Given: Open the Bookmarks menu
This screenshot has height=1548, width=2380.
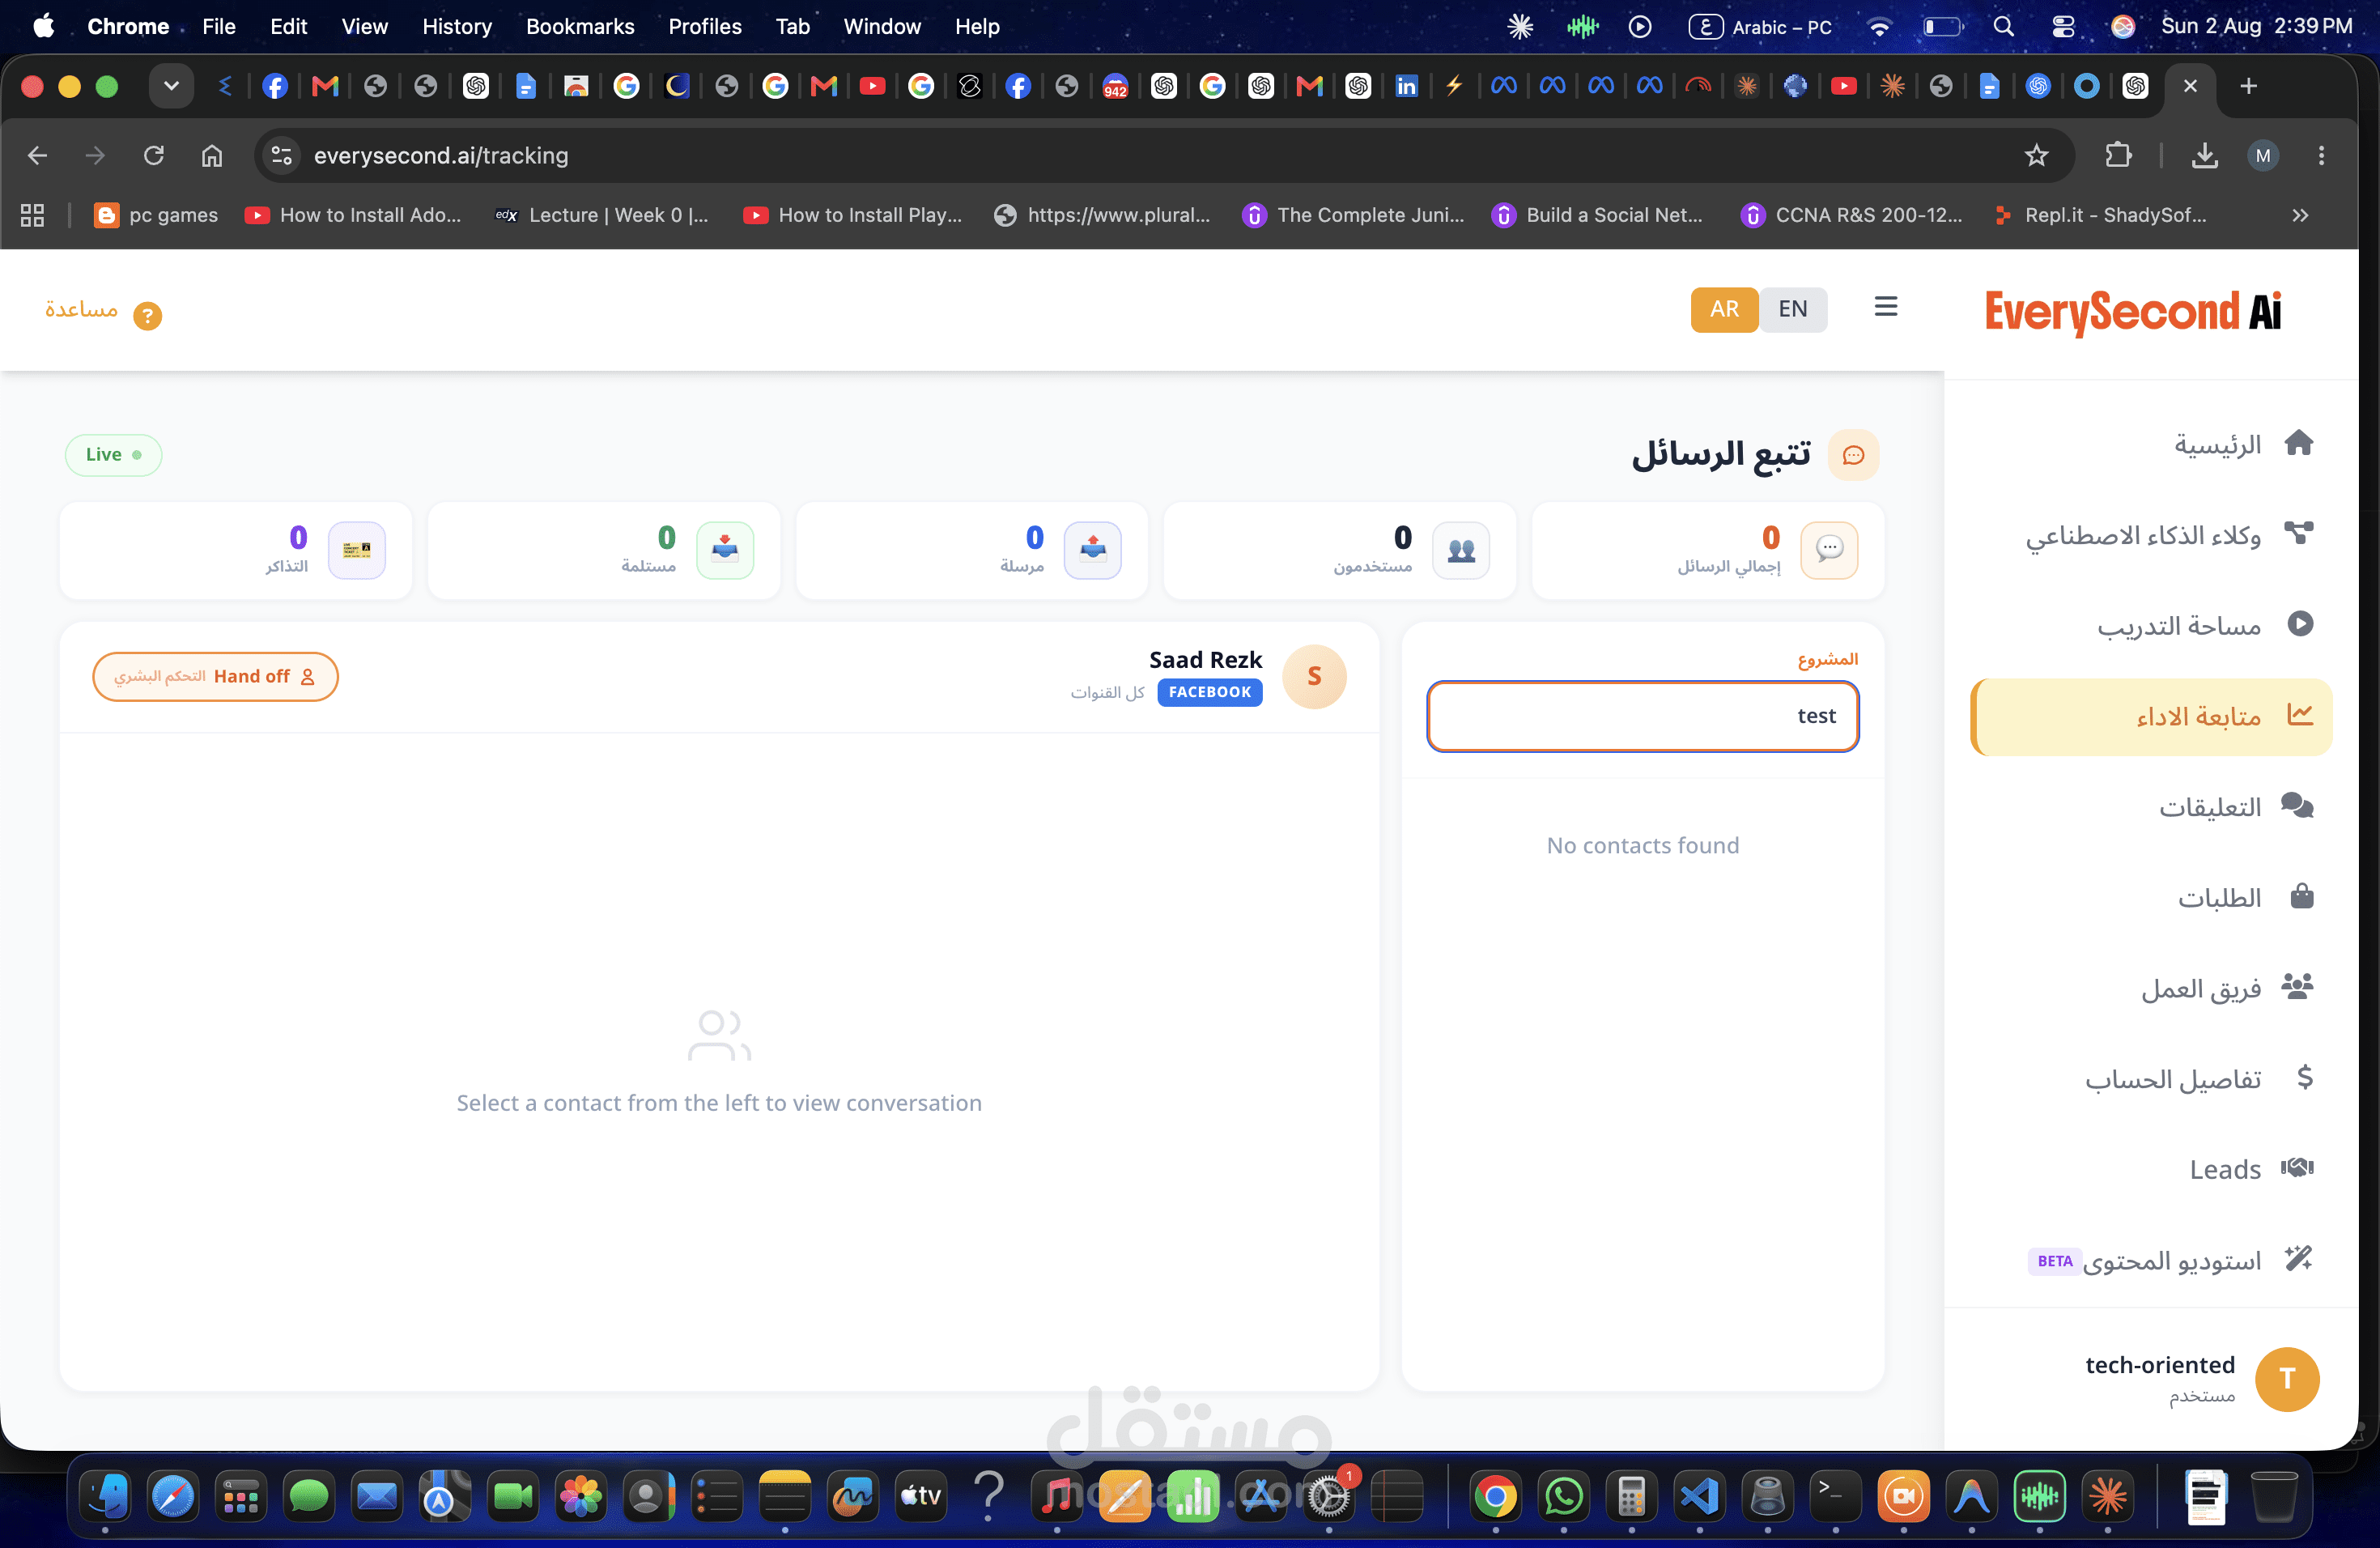Looking at the screenshot, I should (x=580, y=26).
